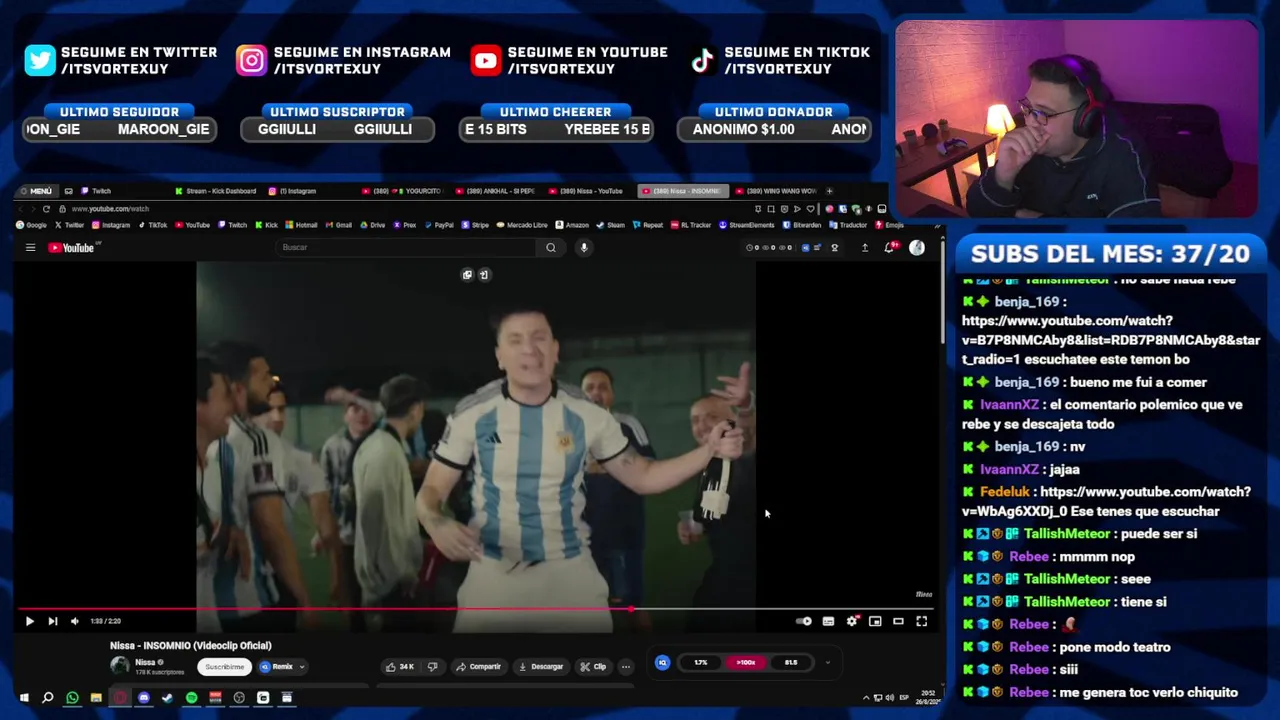Open the Remix dropdown

[282, 666]
